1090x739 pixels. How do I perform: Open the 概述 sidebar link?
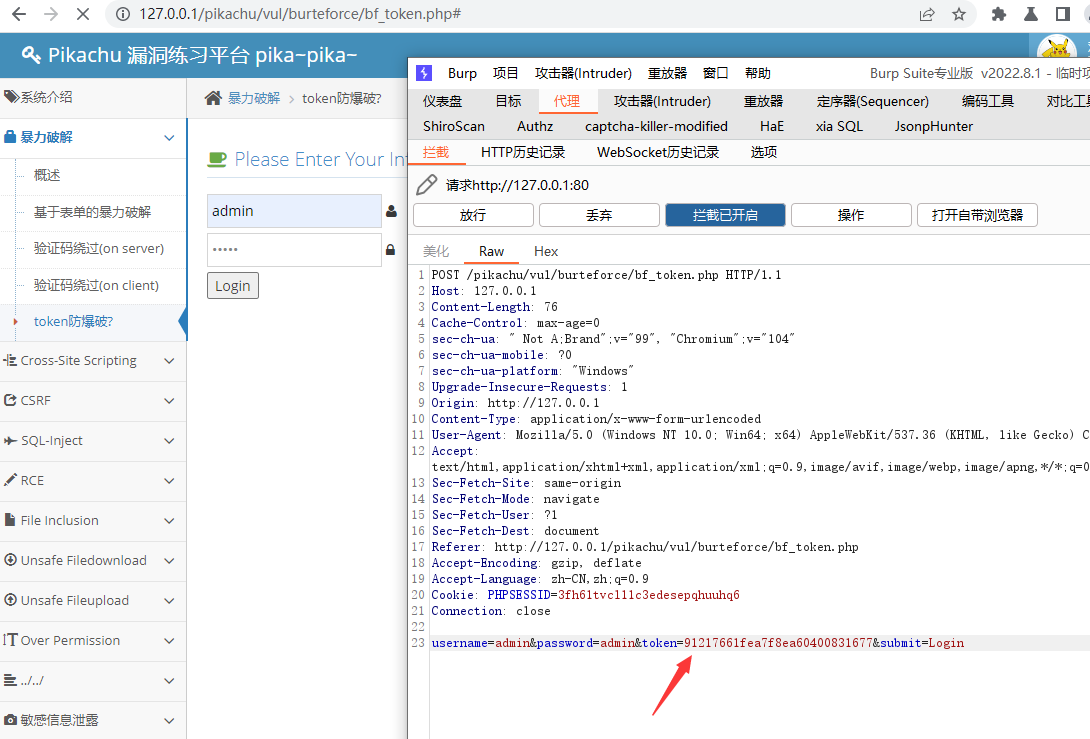47,175
